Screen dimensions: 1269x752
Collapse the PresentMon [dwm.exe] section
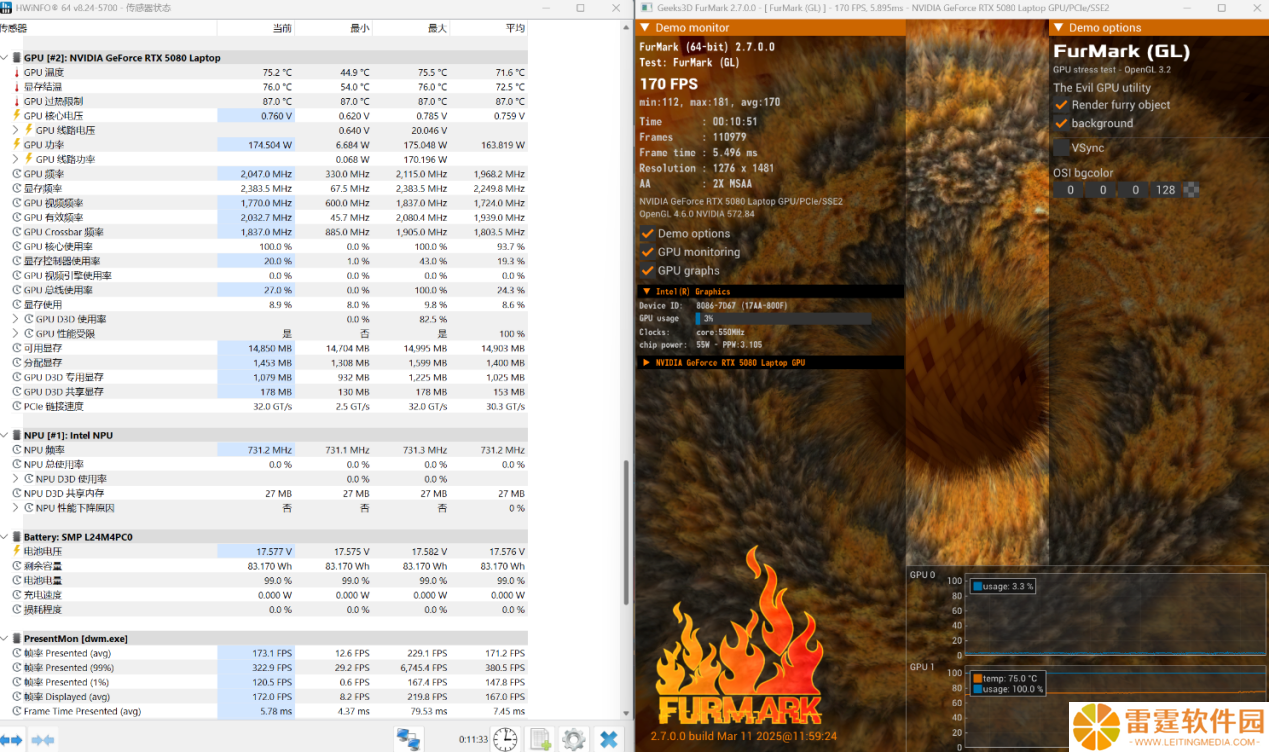[x=5, y=638]
